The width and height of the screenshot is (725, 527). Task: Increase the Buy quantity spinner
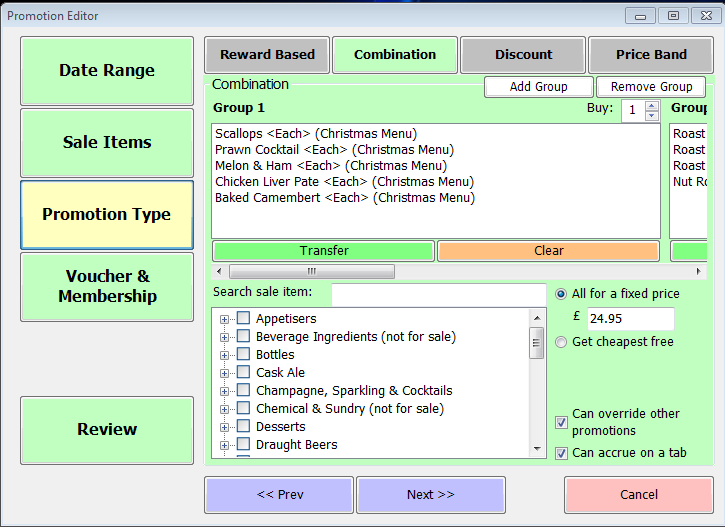pos(652,106)
